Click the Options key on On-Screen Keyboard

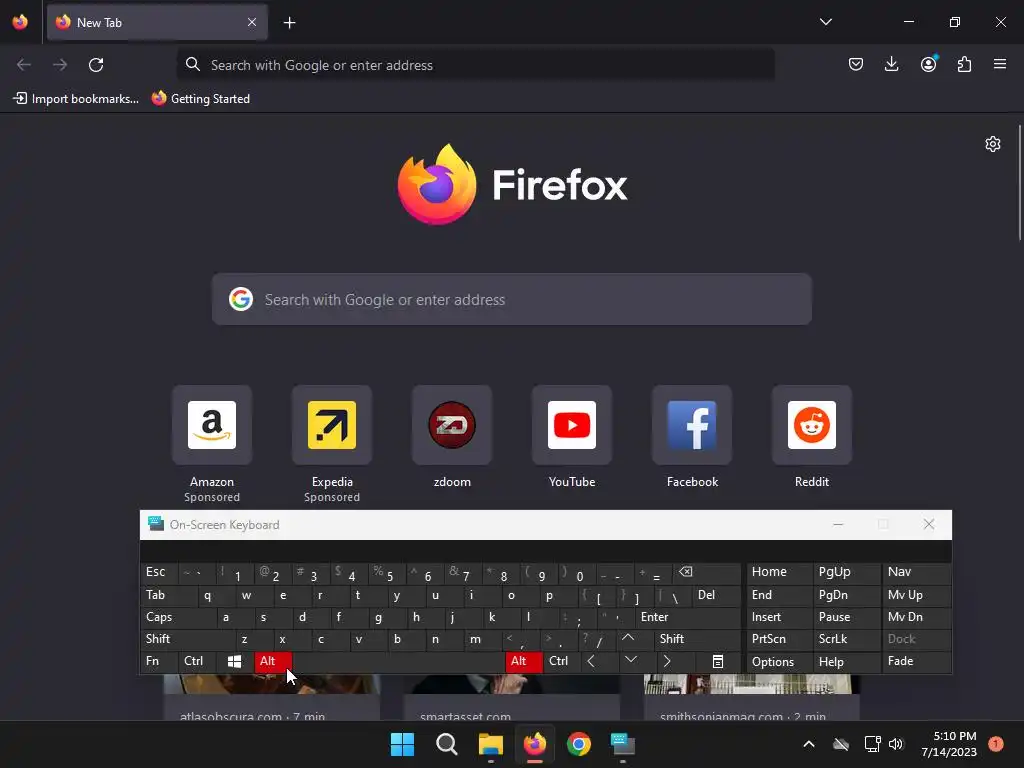click(780, 662)
